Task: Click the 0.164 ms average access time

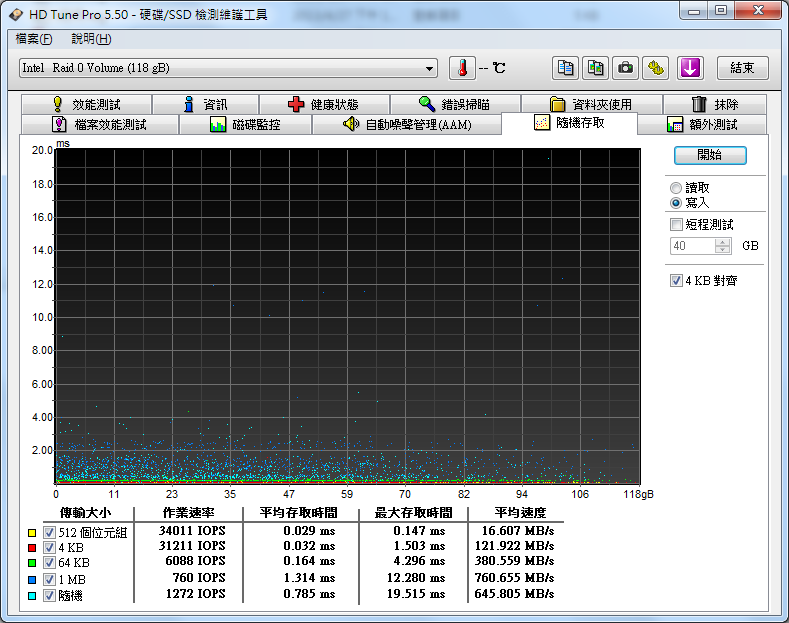Action: coord(309,561)
